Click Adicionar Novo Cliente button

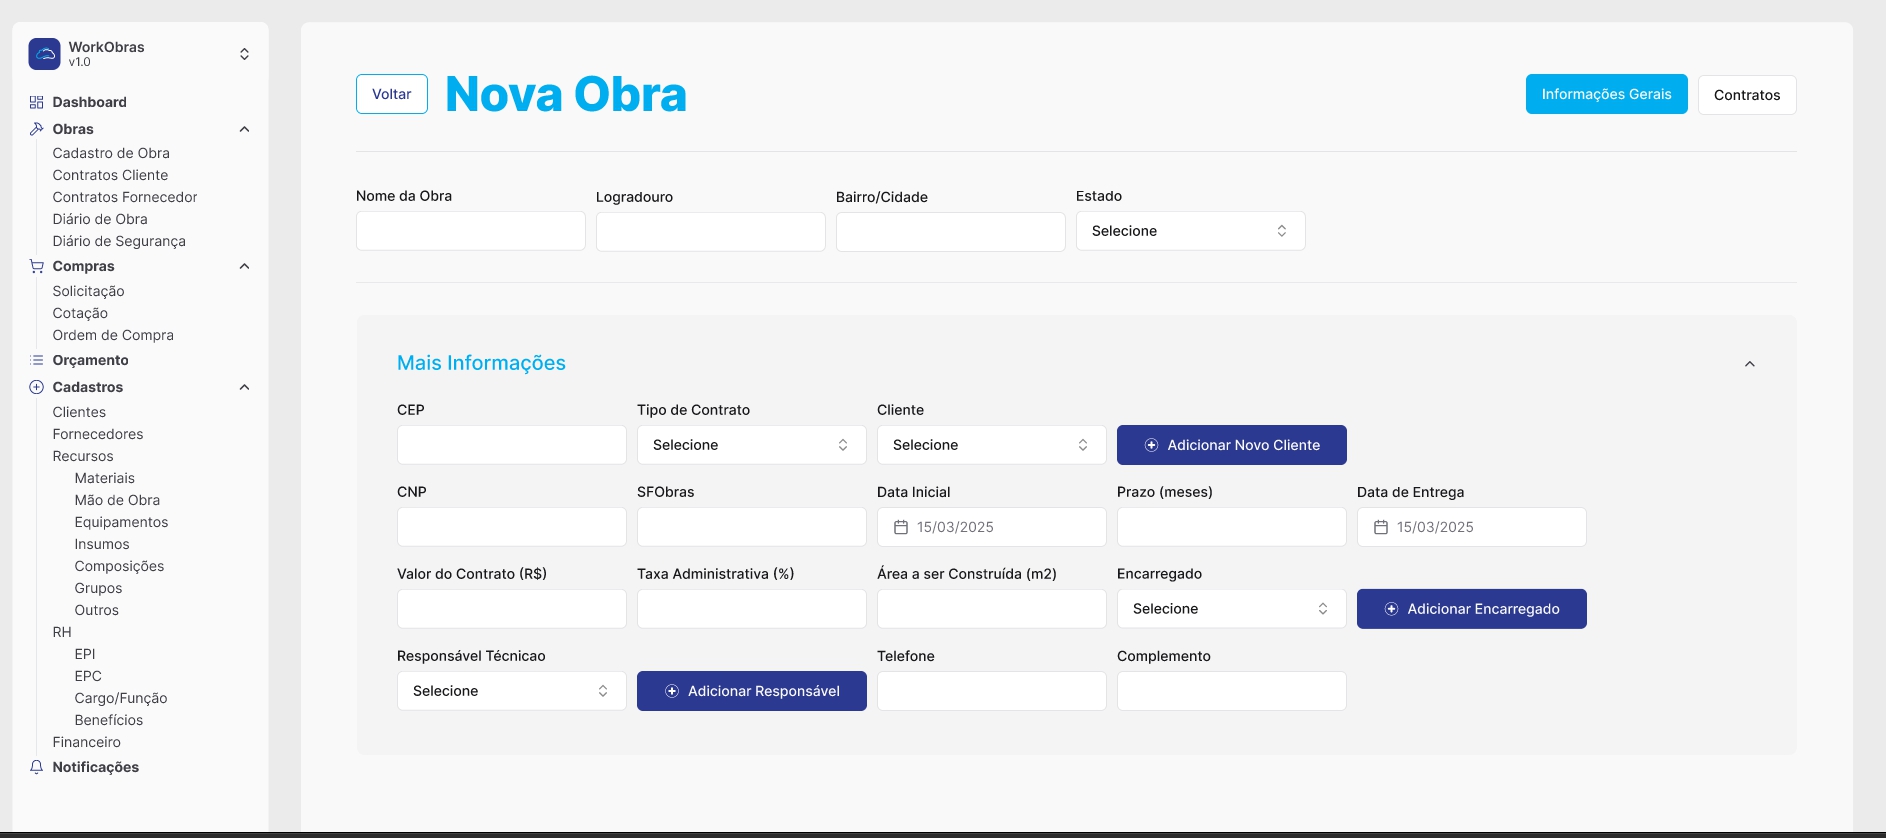click(1231, 445)
